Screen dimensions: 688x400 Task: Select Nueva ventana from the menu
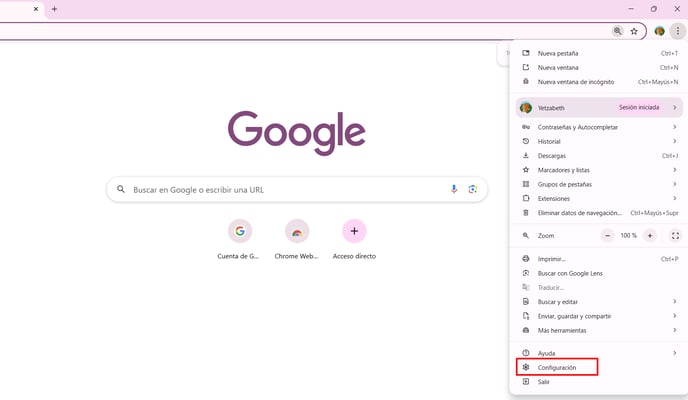coord(599,68)
